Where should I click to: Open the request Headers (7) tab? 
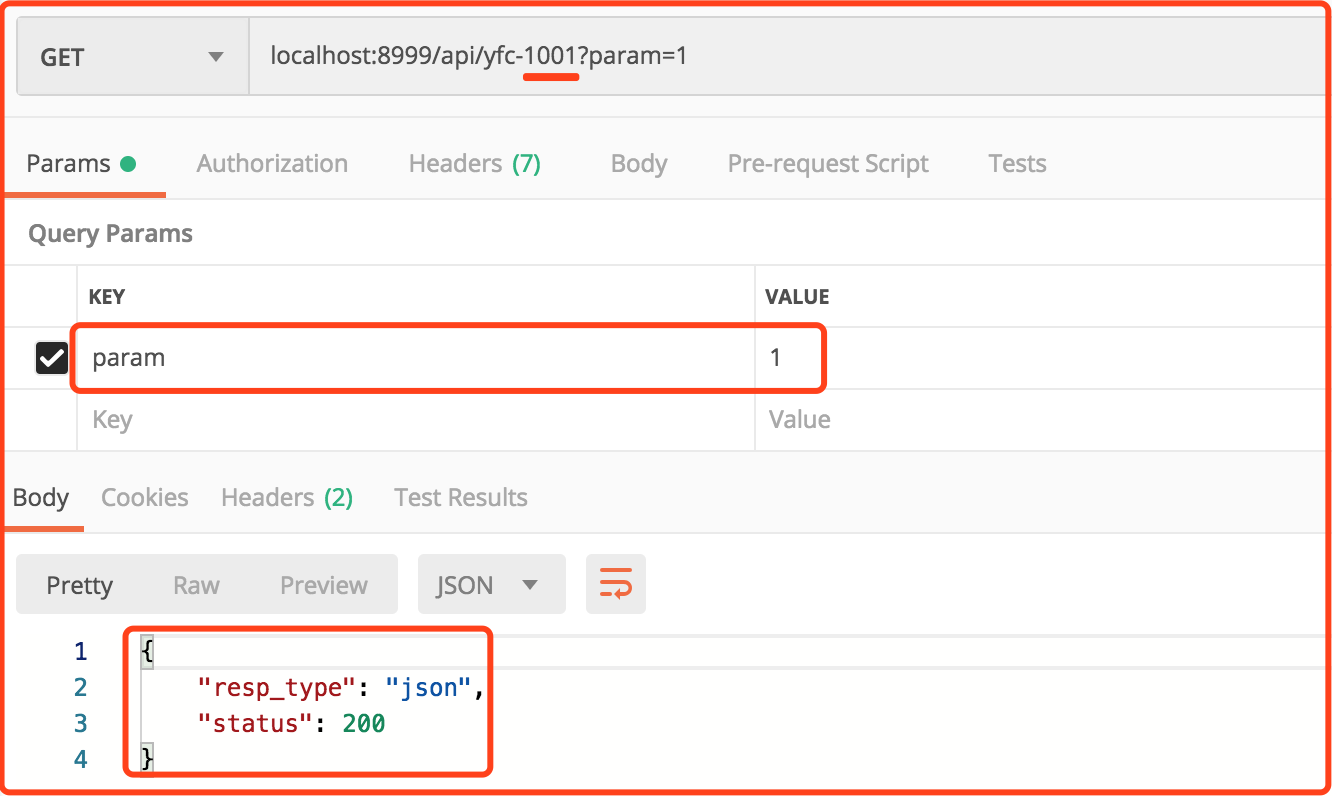(x=474, y=164)
